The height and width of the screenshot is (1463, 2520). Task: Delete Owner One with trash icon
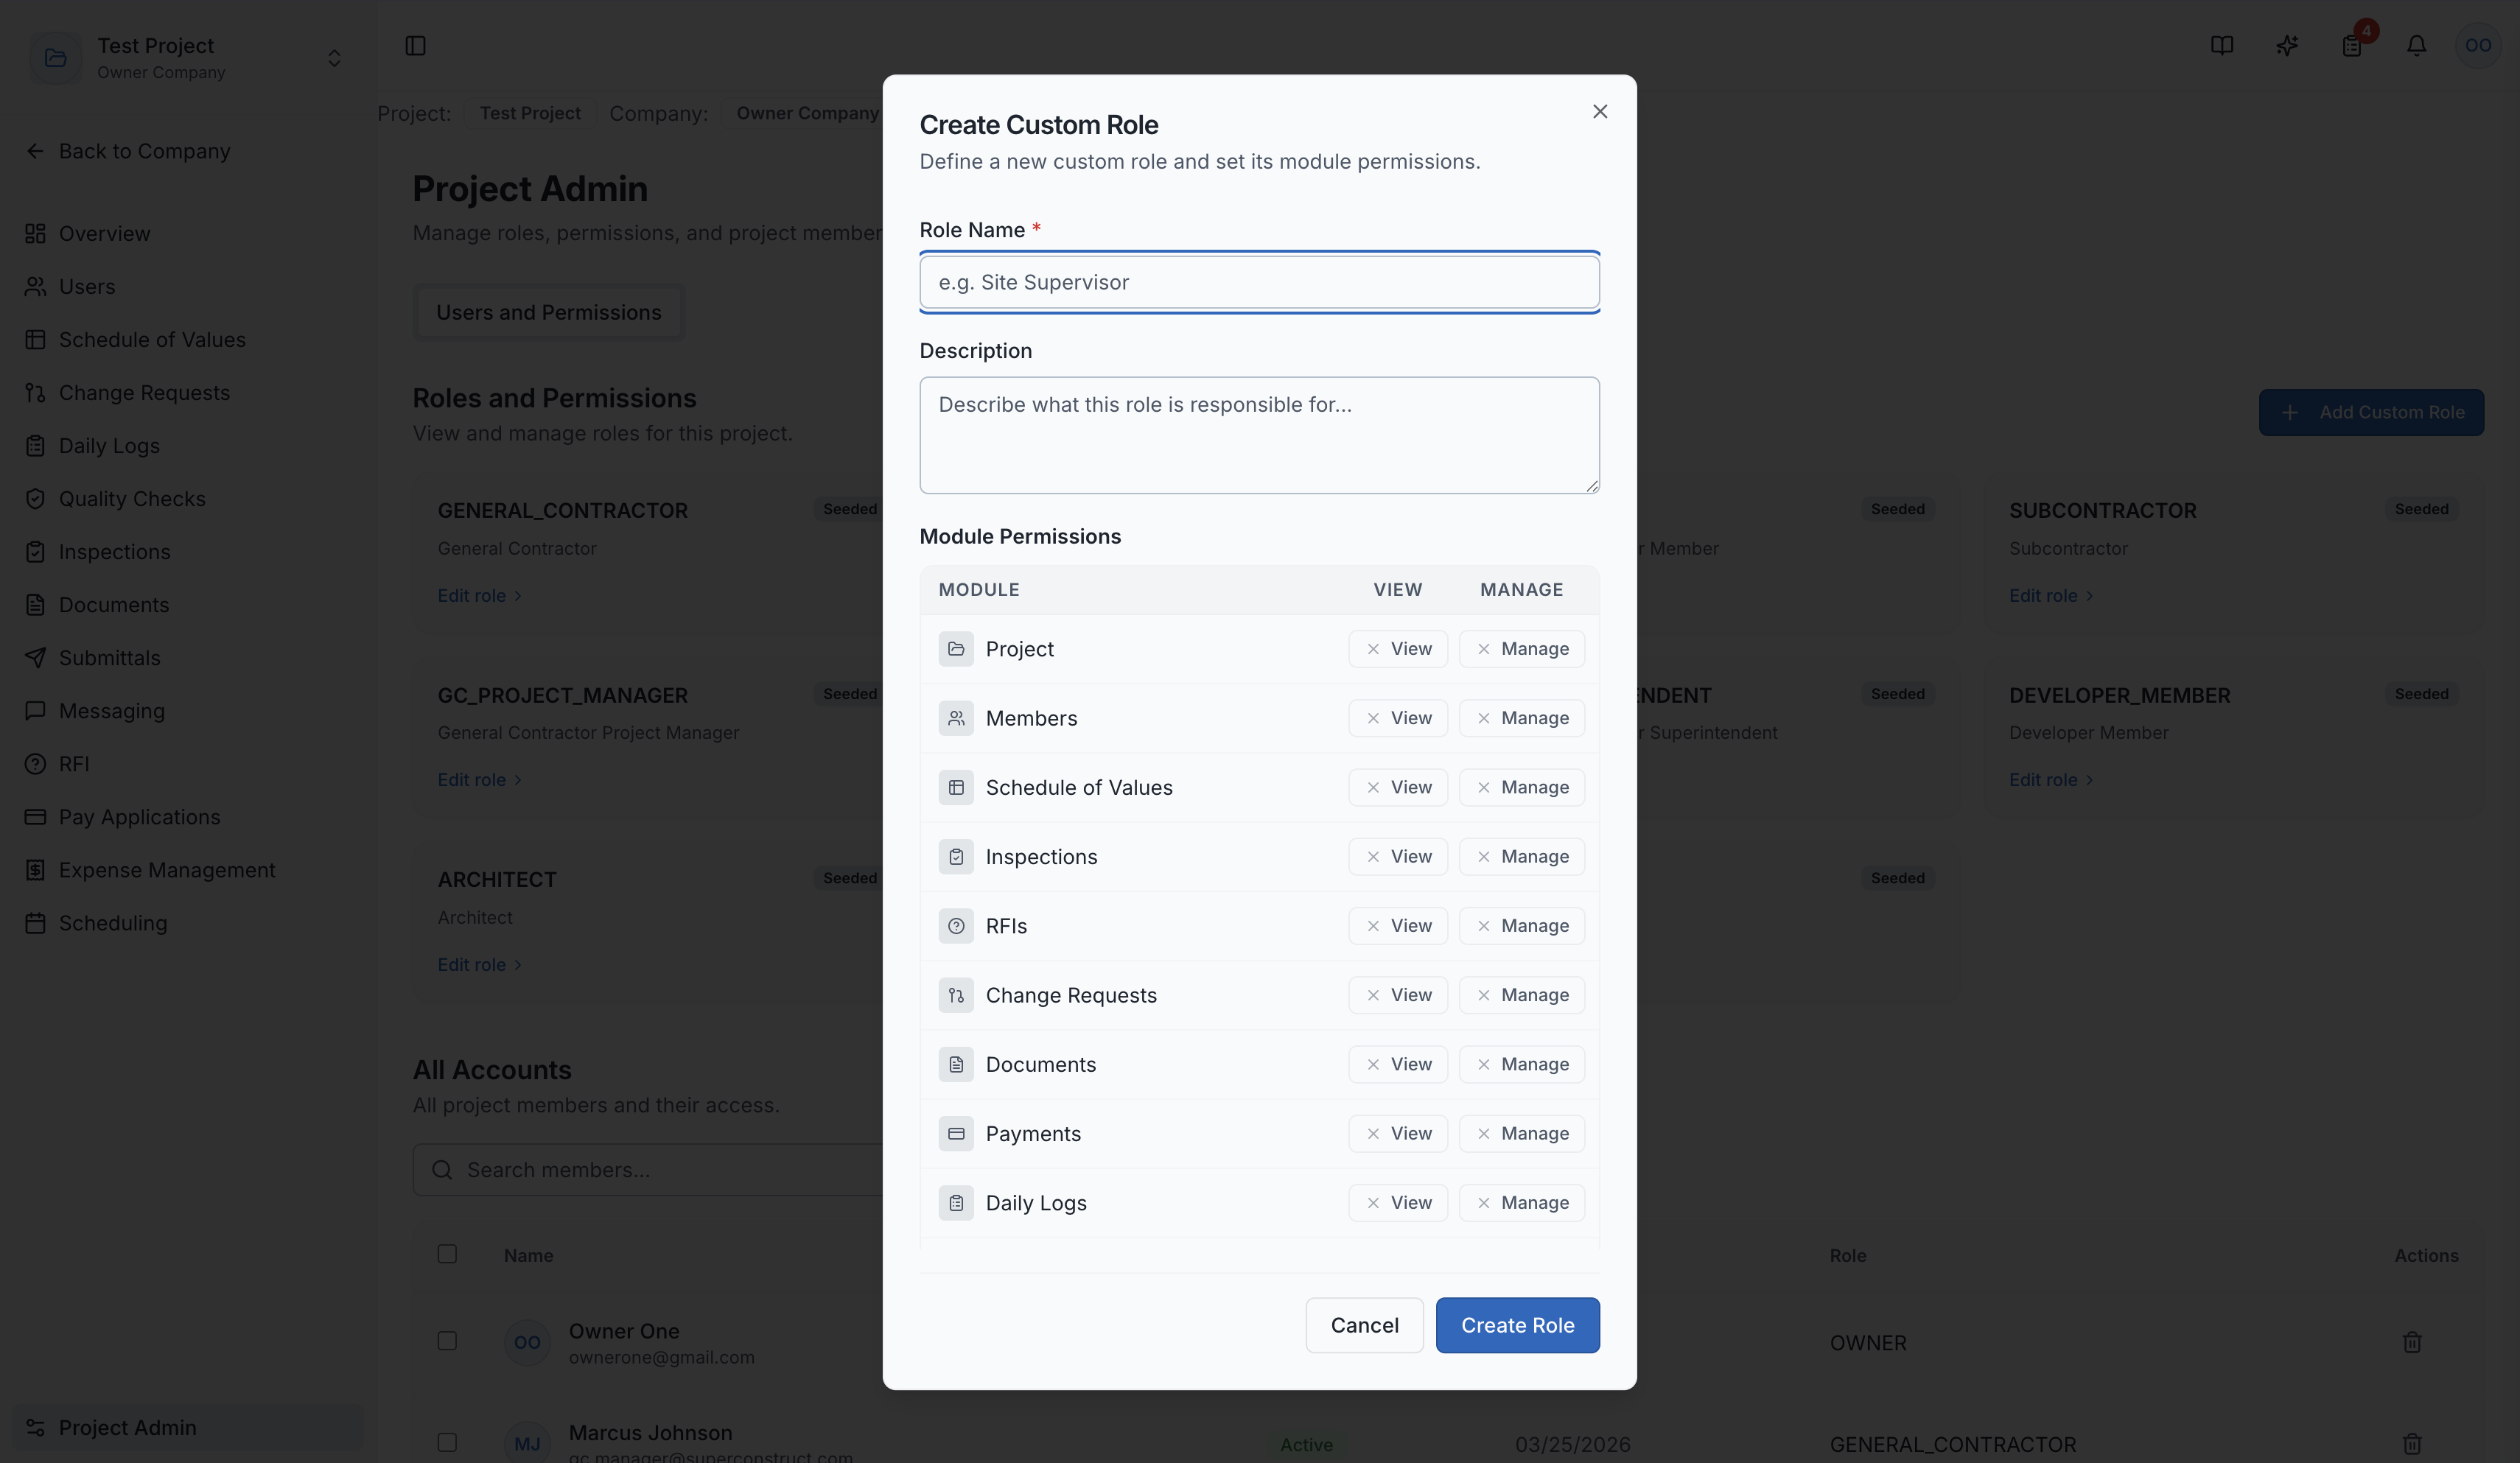tap(2411, 1341)
